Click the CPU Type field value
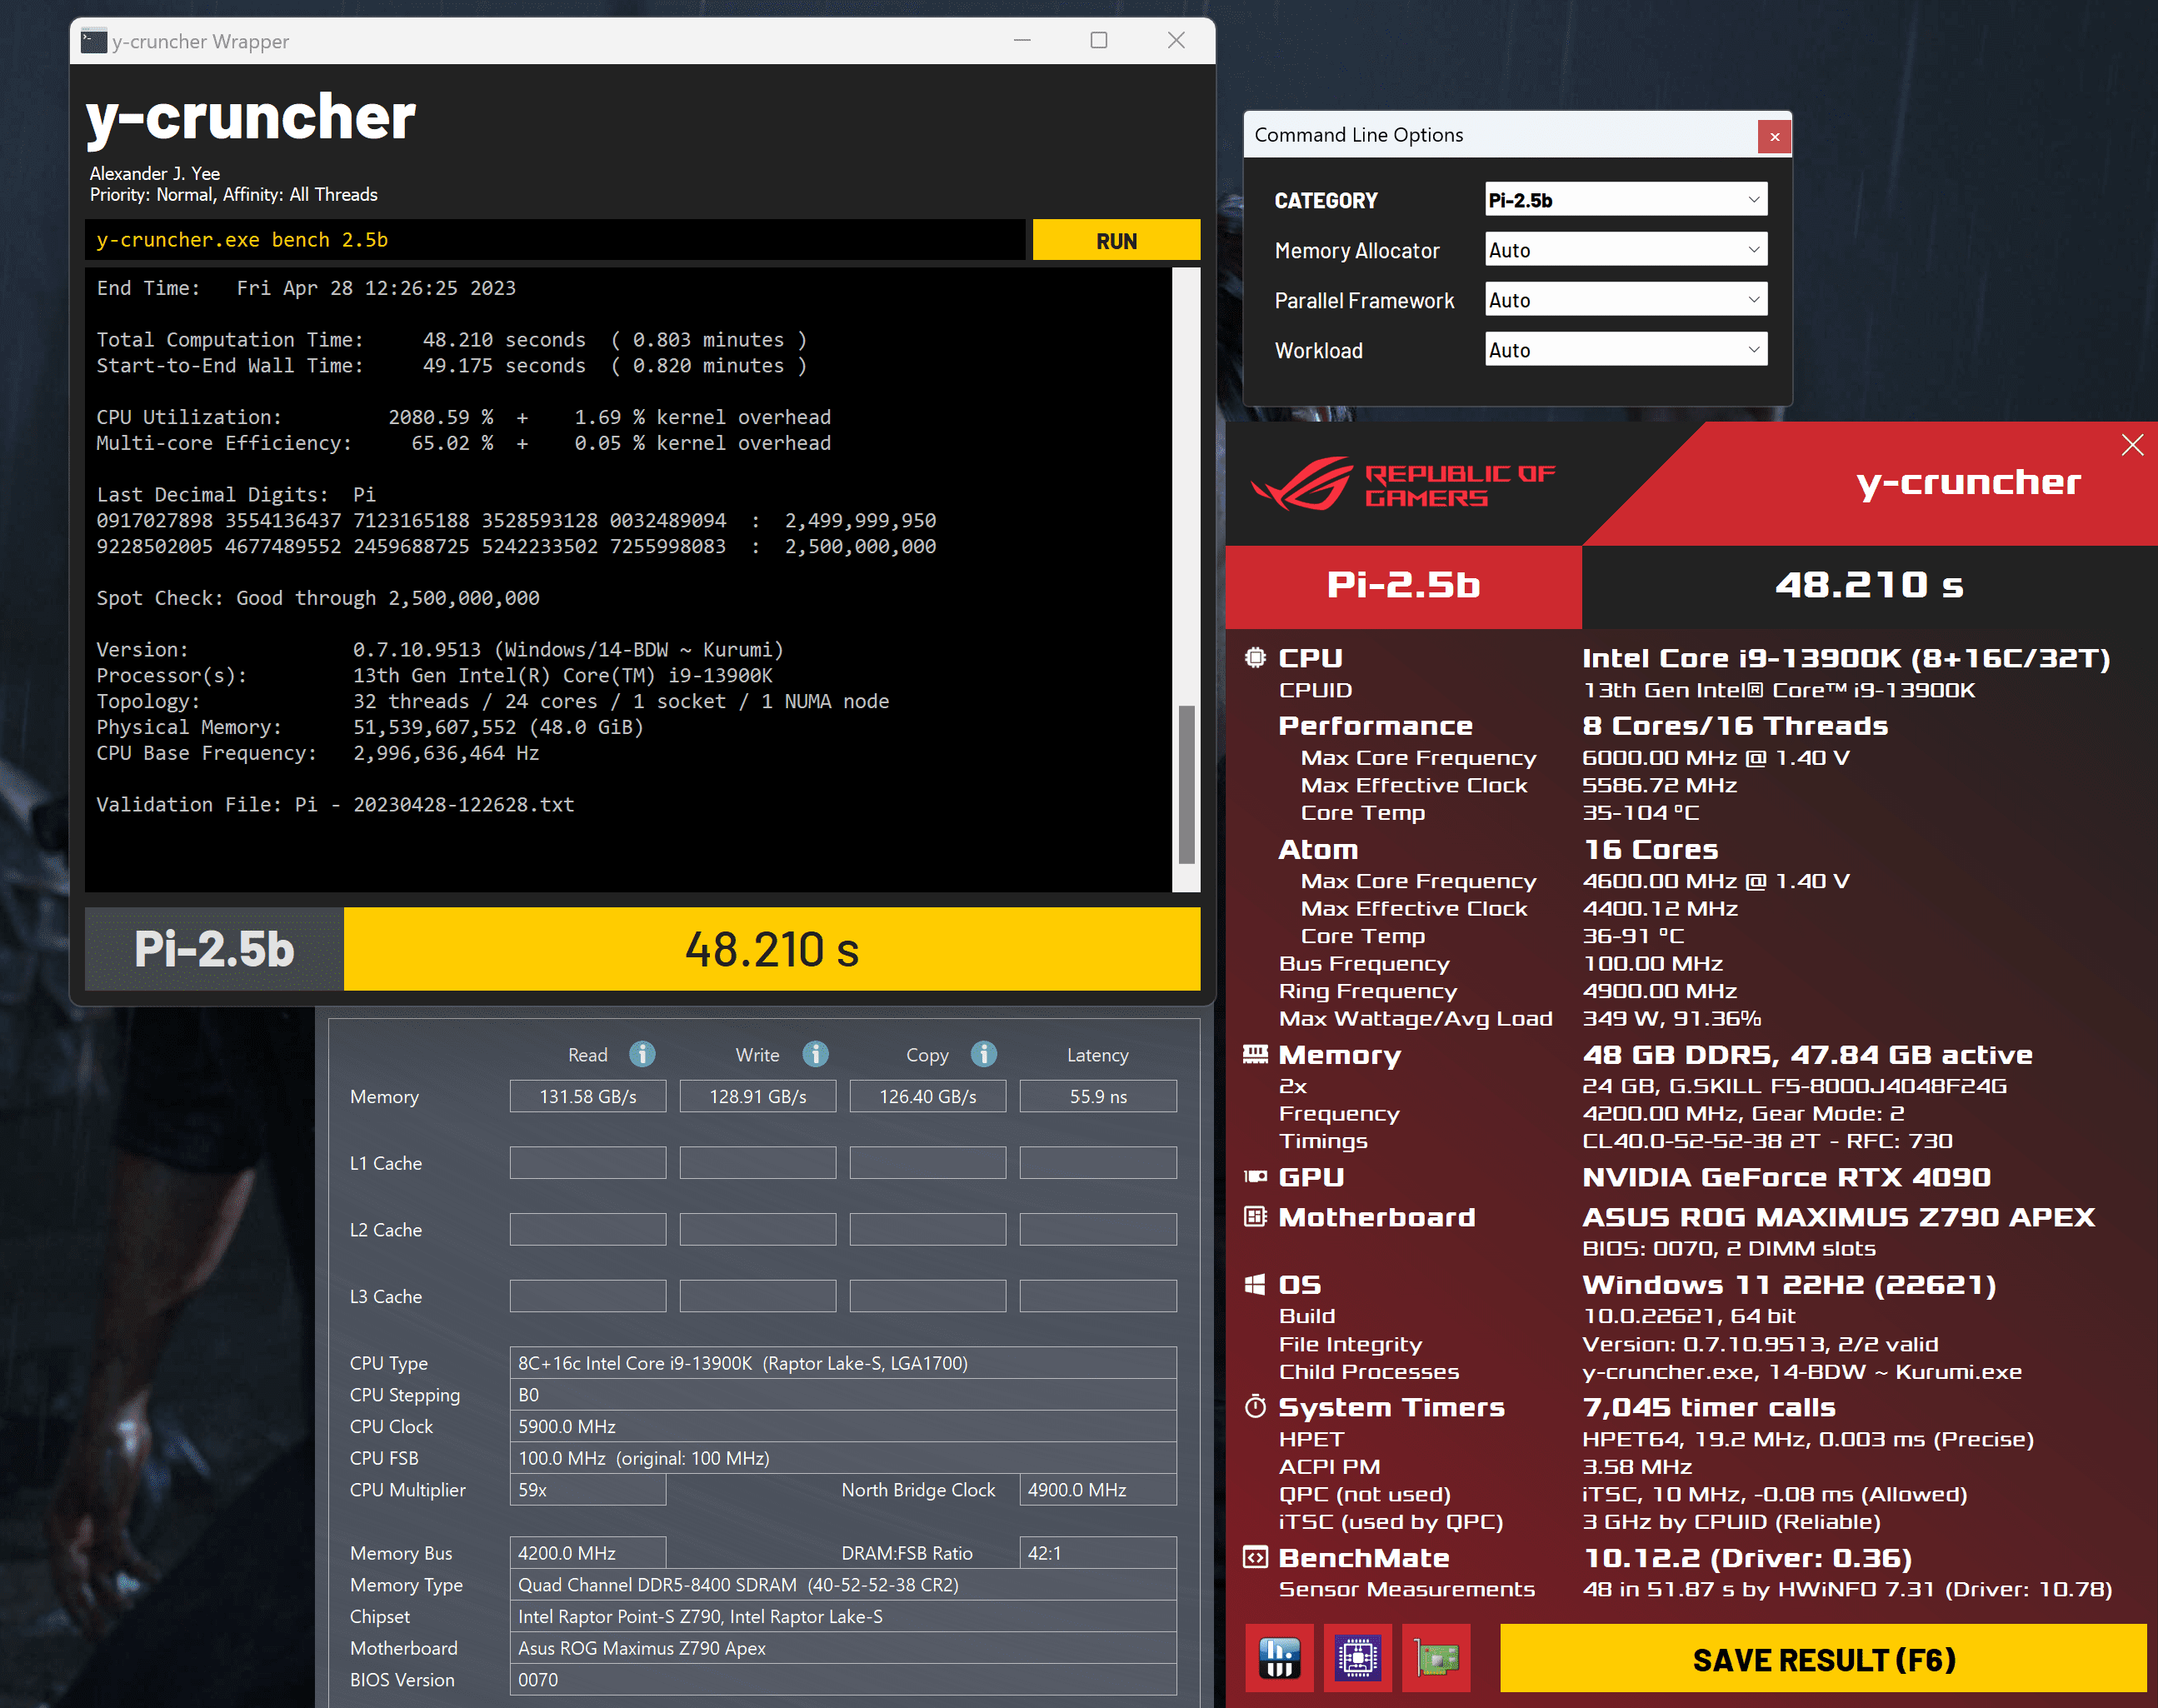The width and height of the screenshot is (2158, 1708). click(843, 1363)
